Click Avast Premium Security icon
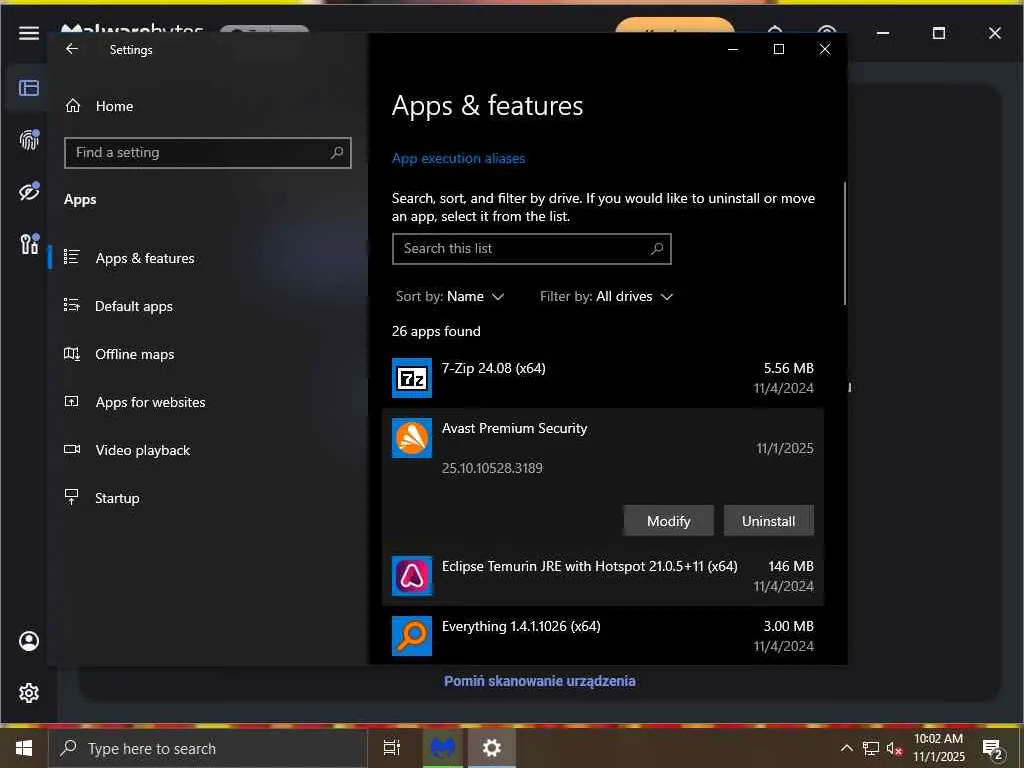The image size is (1024, 768). pyautogui.click(x=411, y=438)
